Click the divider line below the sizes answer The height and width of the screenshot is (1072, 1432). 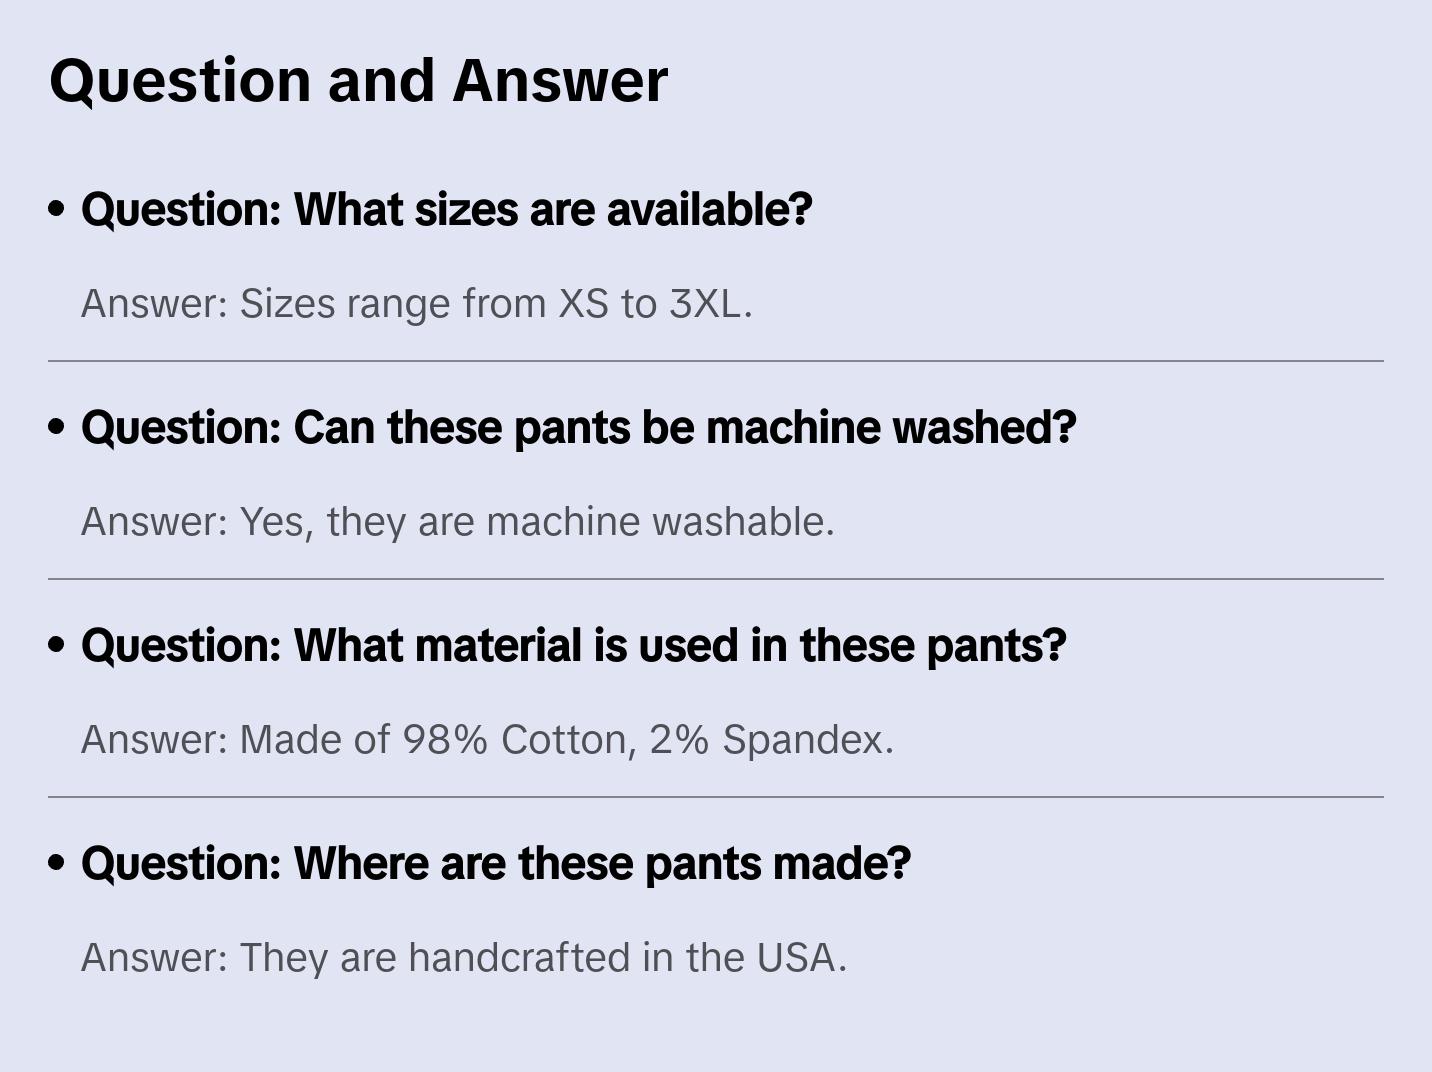[x=716, y=361]
